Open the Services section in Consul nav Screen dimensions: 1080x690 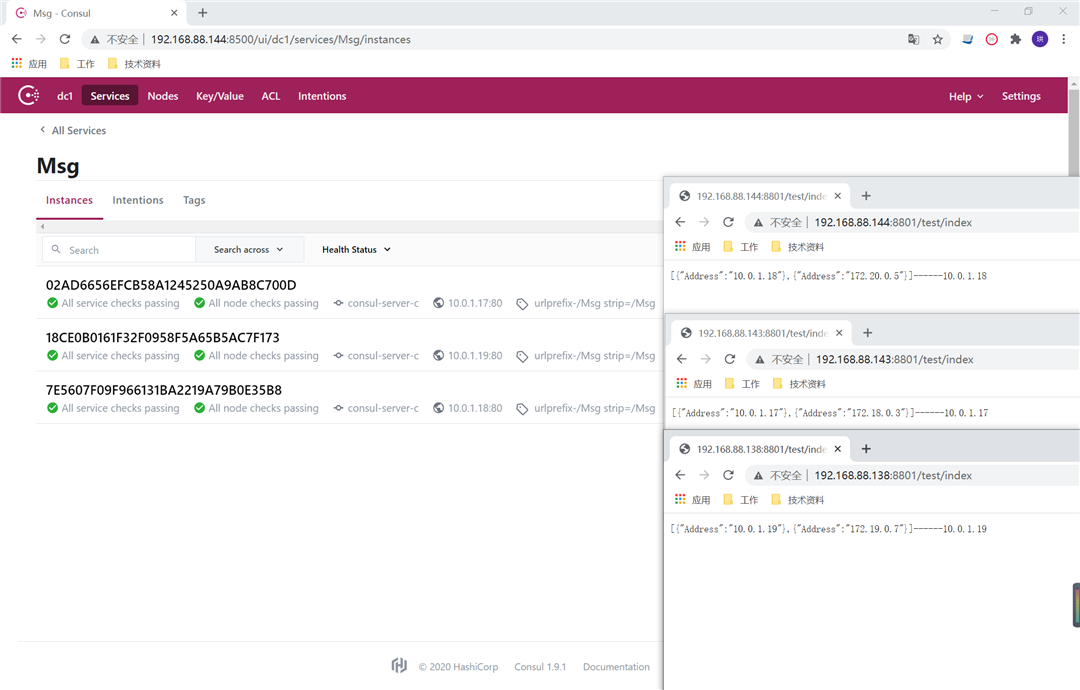(110, 96)
